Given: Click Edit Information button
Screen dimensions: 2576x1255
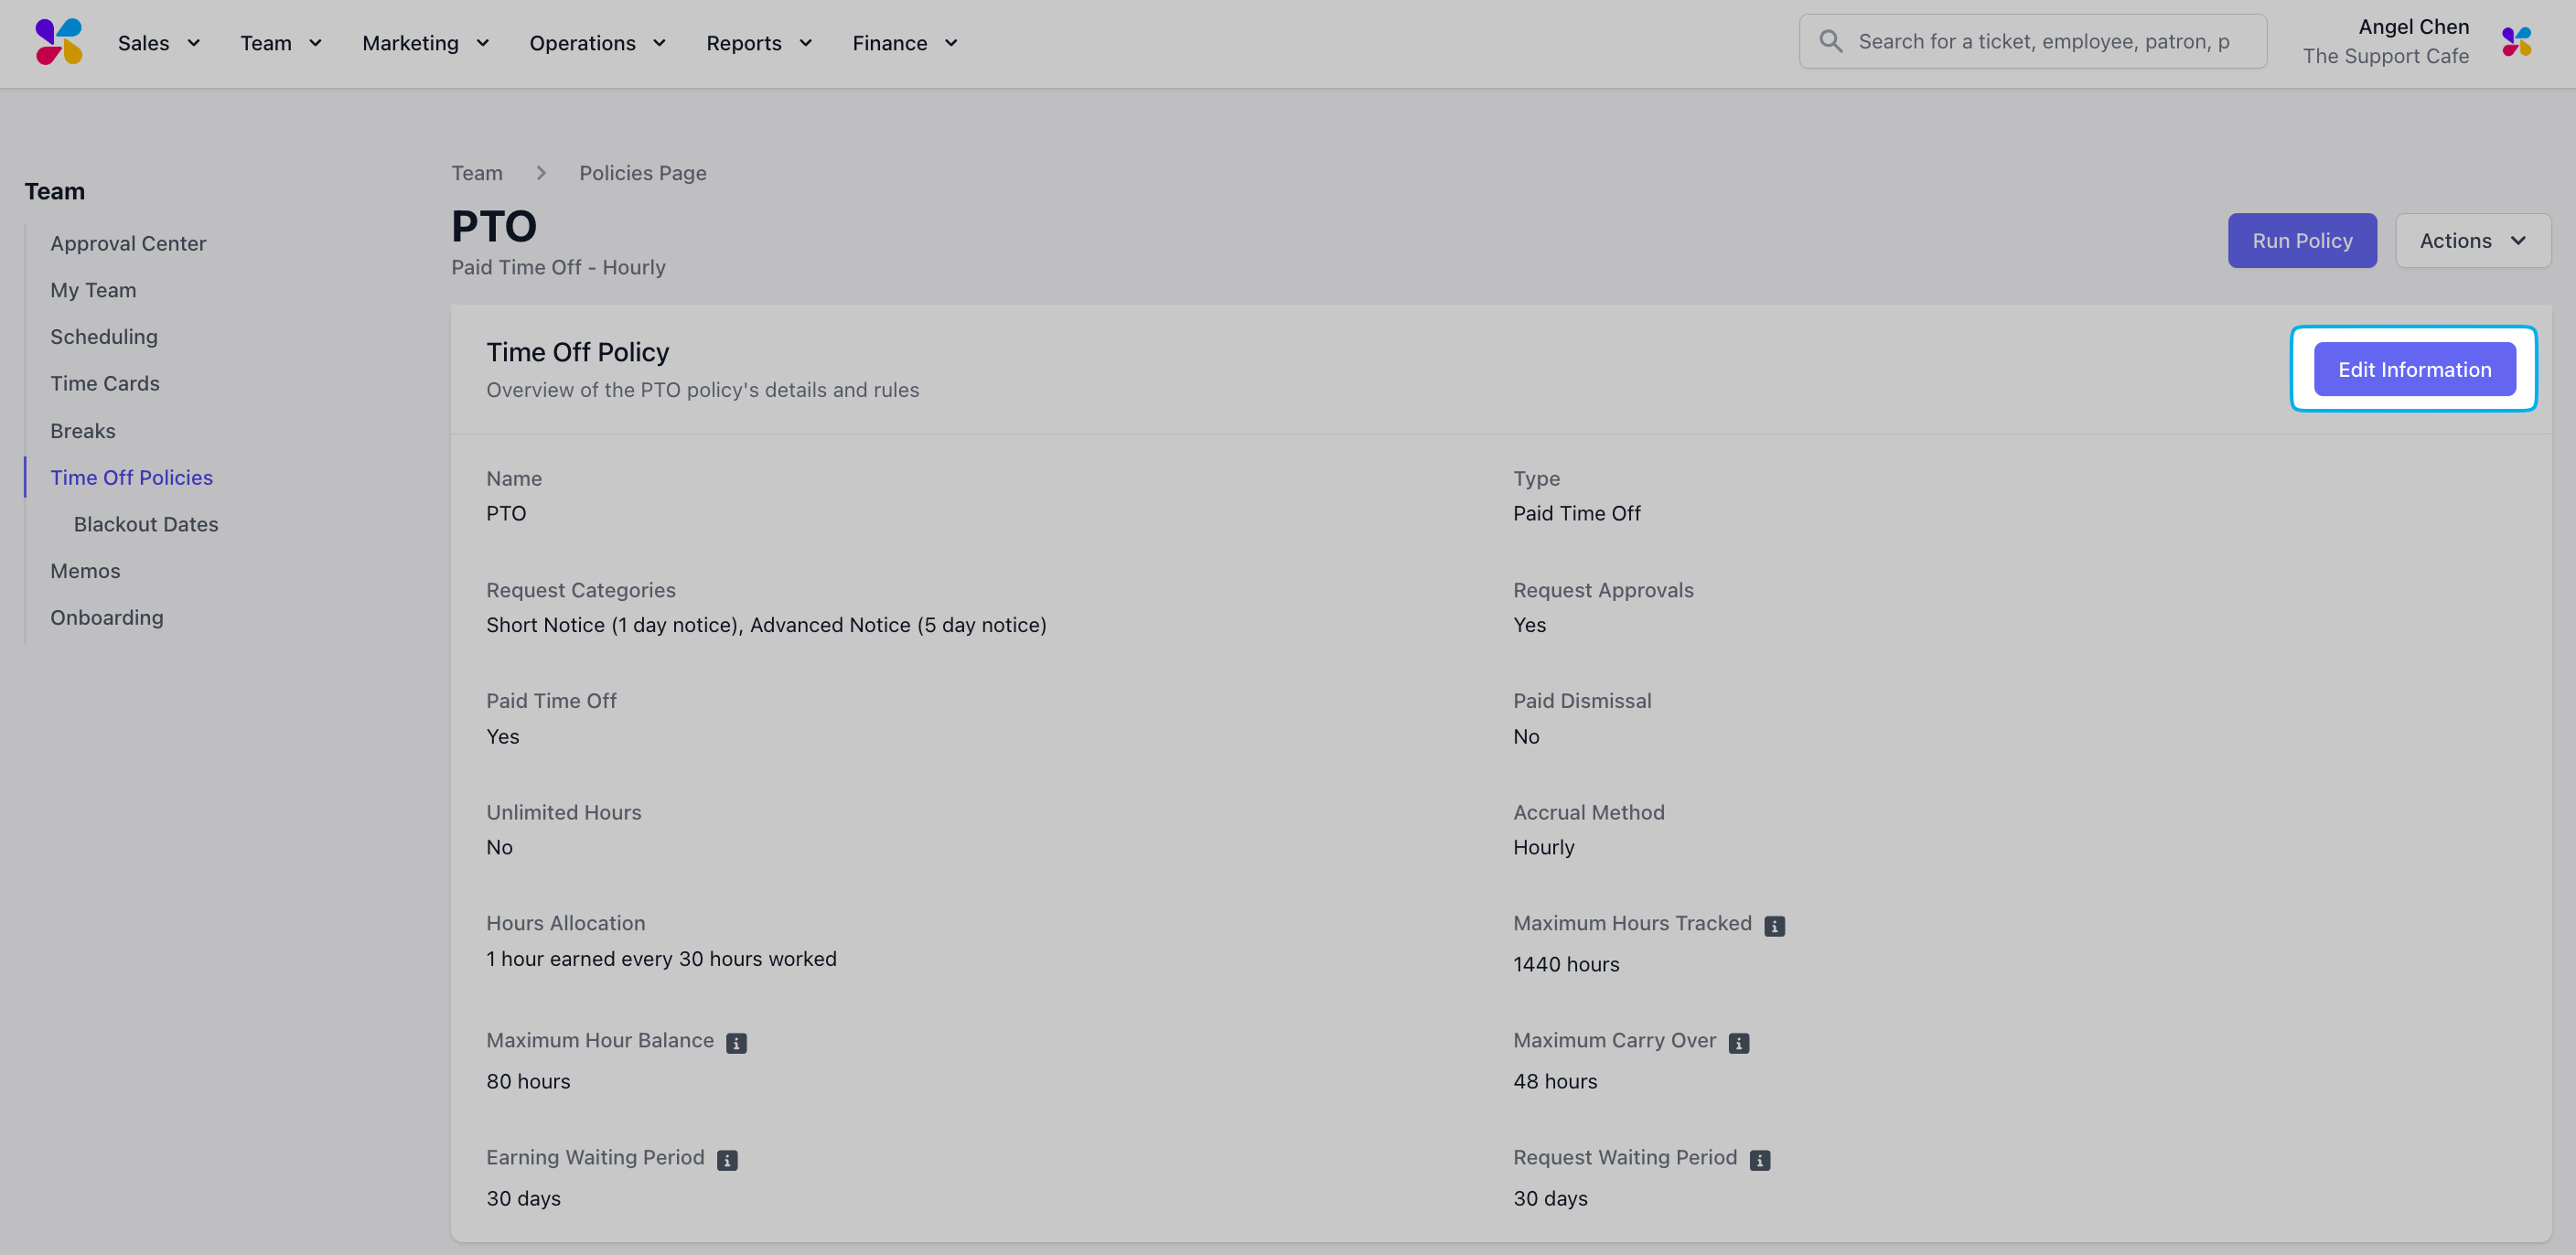Looking at the screenshot, I should click(2414, 369).
